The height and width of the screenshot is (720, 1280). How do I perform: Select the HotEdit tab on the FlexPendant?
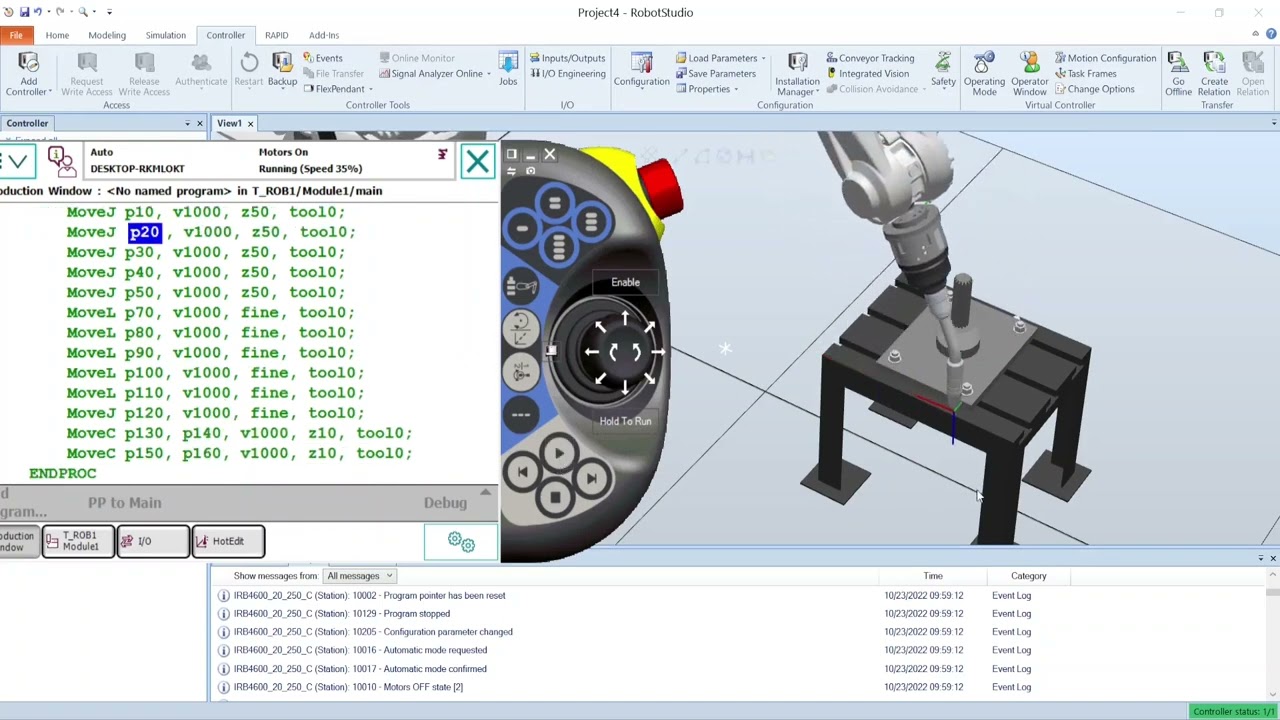229,541
